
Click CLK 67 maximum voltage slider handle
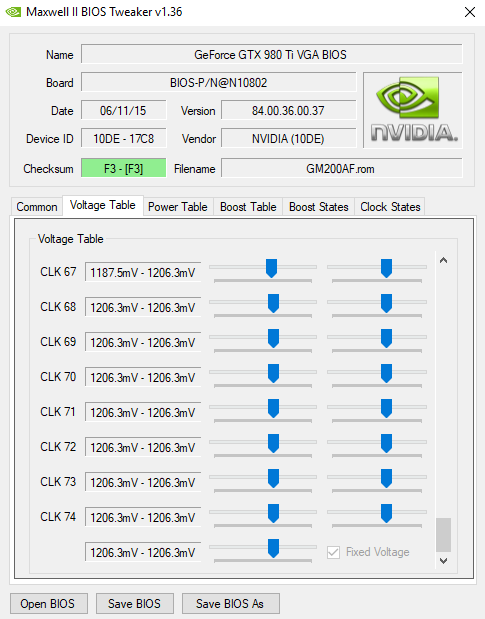(386, 268)
